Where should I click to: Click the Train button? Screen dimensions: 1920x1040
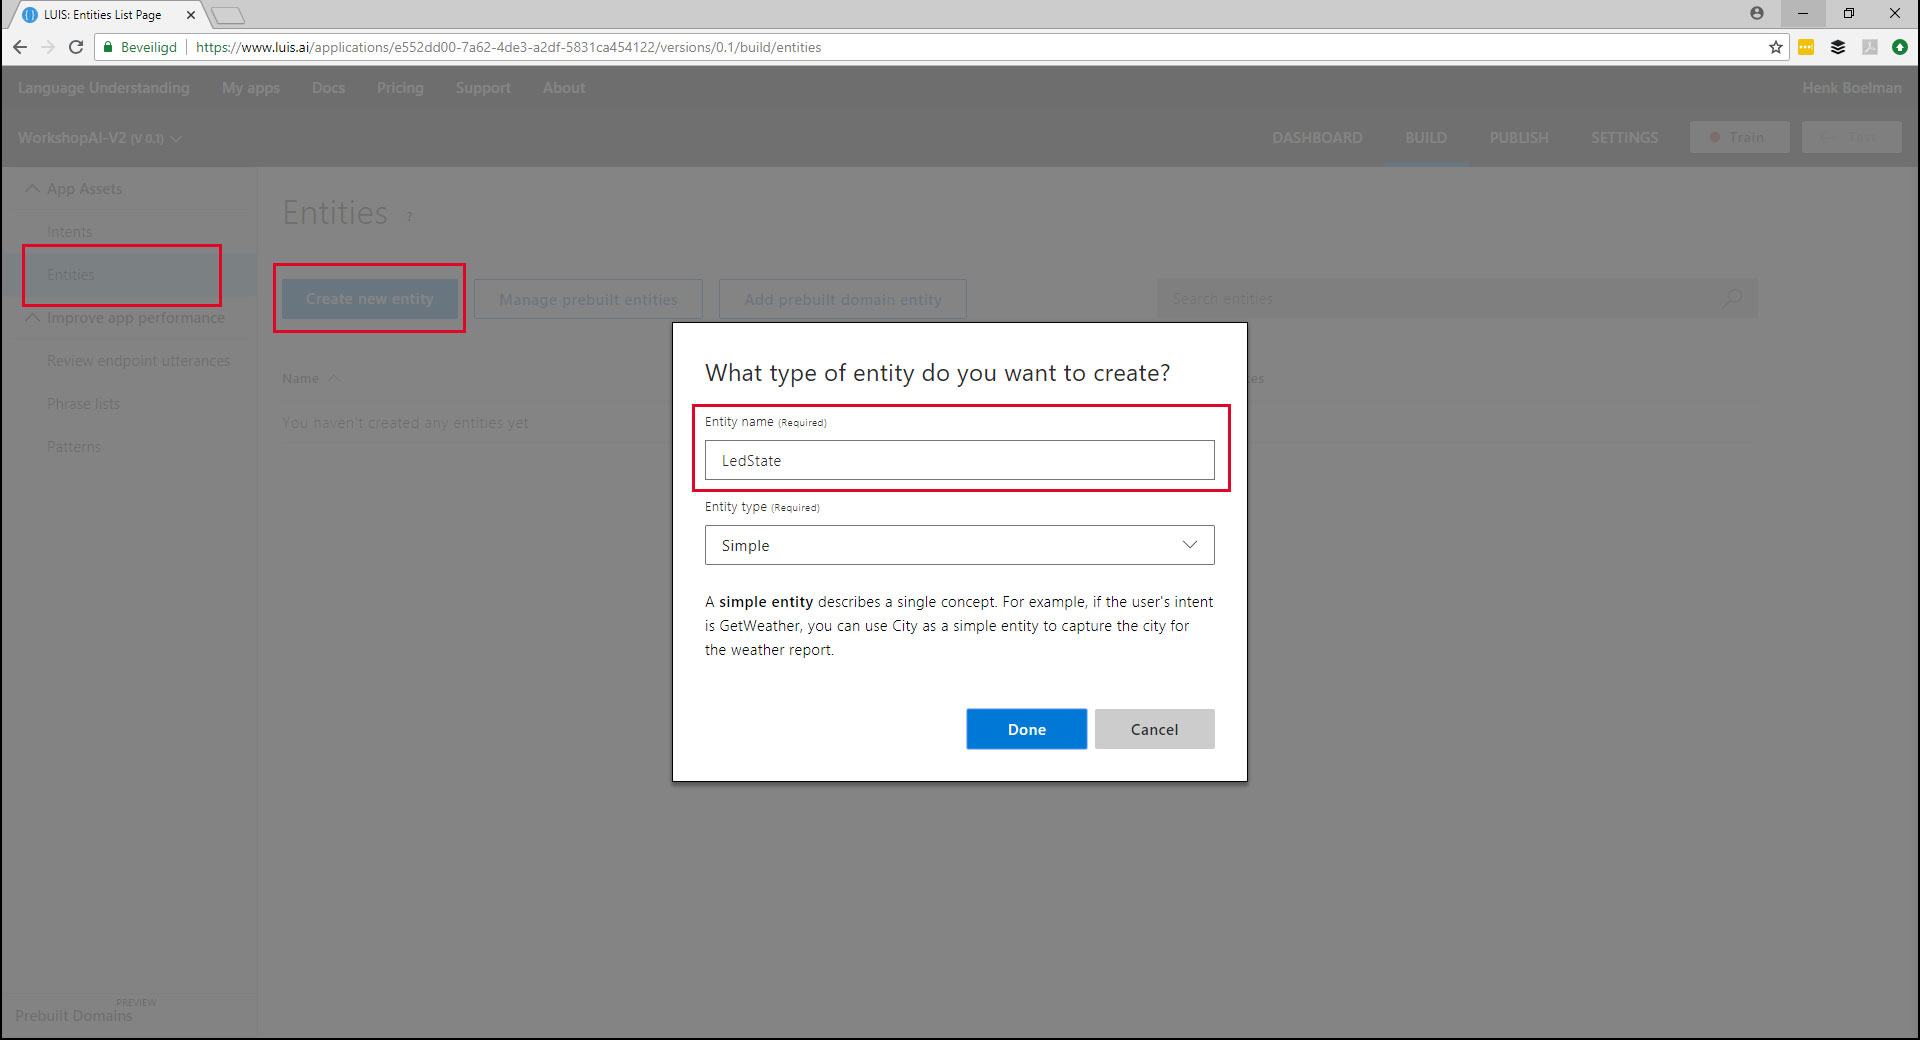[x=1739, y=137]
